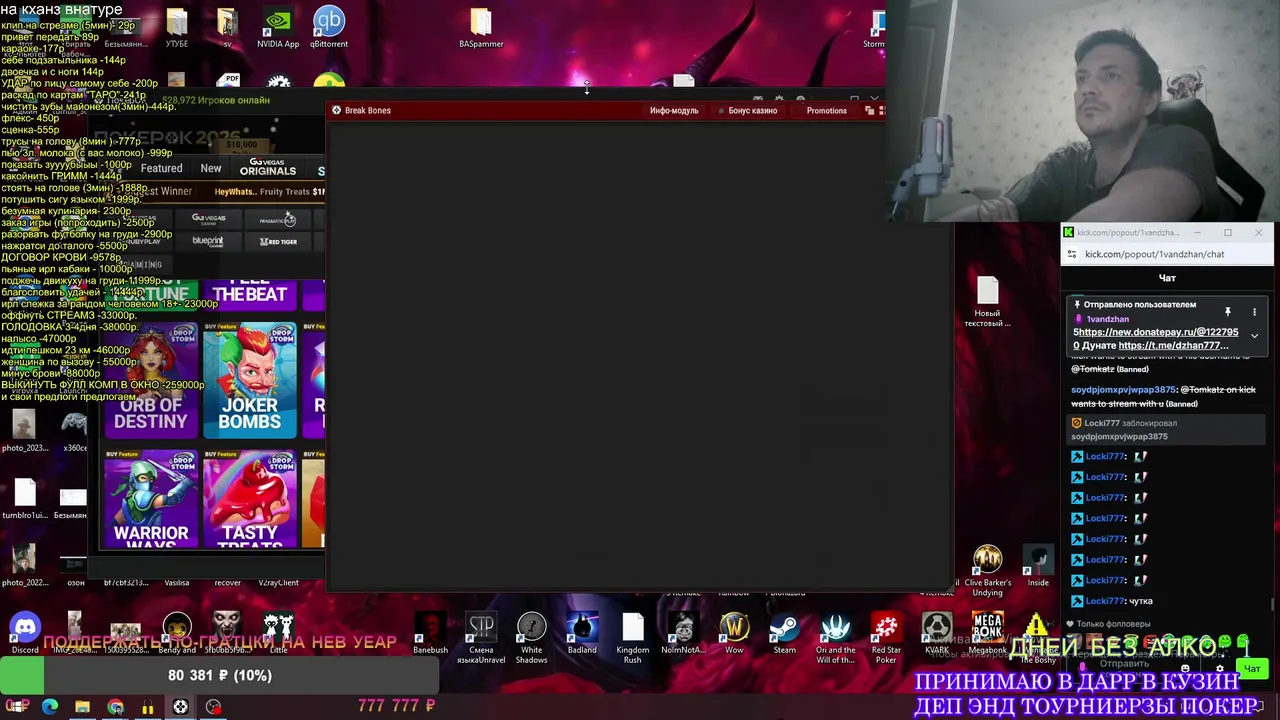Open the Discord desktop shortcut
The height and width of the screenshot is (720, 1280).
25,634
